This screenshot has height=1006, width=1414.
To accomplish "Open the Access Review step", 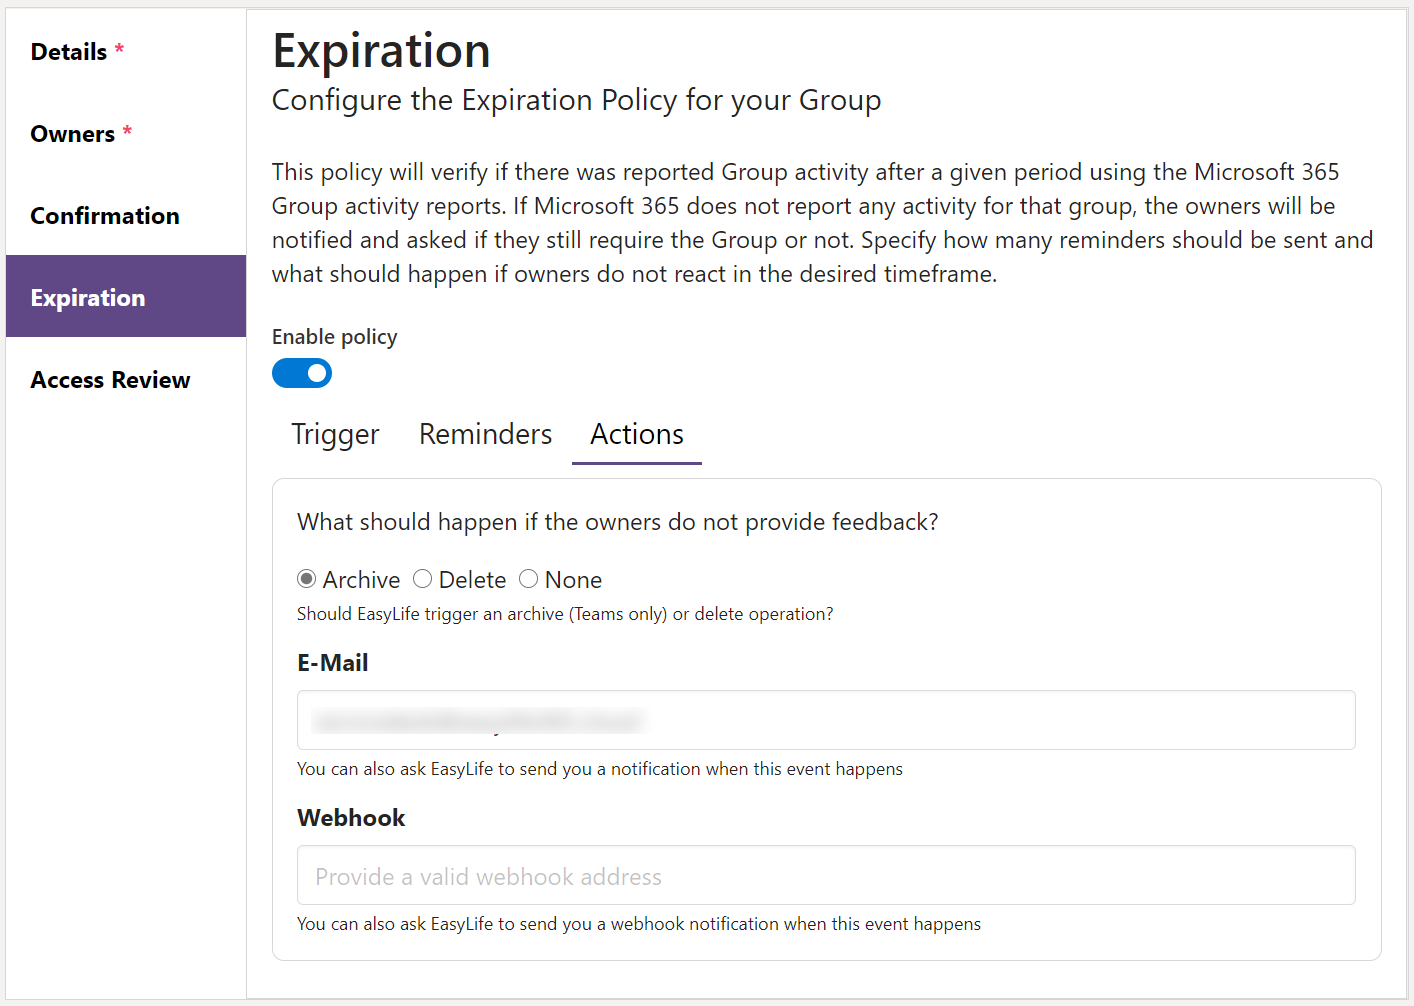I will point(110,379).
